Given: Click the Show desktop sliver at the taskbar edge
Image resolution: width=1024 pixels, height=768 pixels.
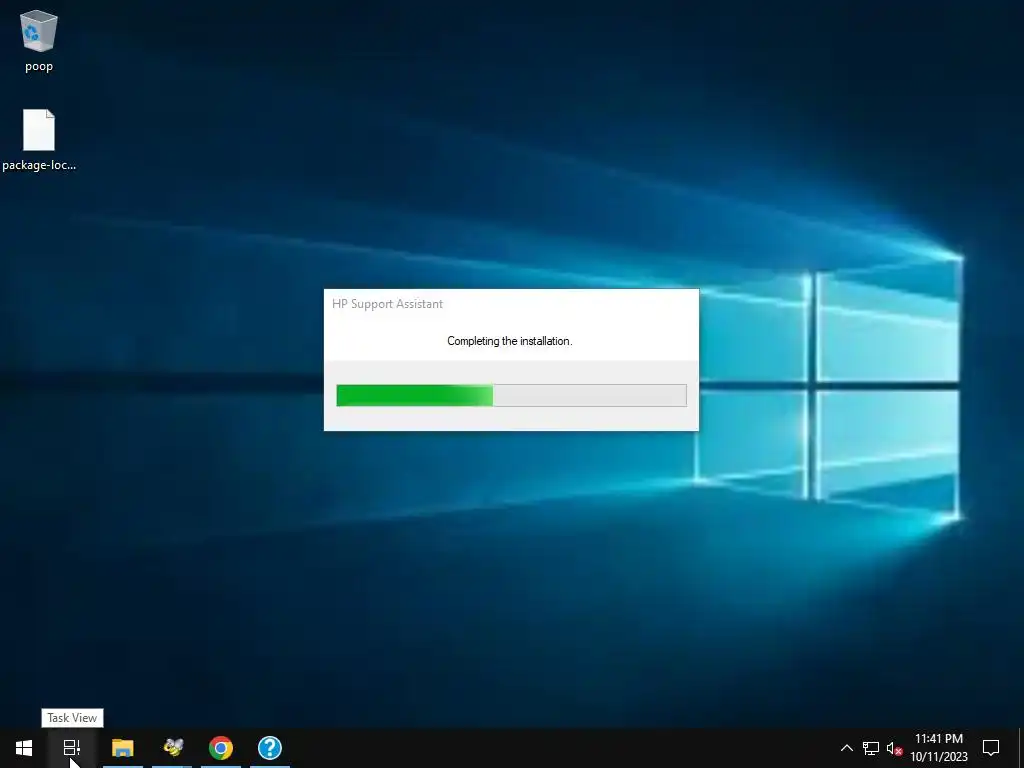Looking at the screenshot, I should tap(1021, 748).
